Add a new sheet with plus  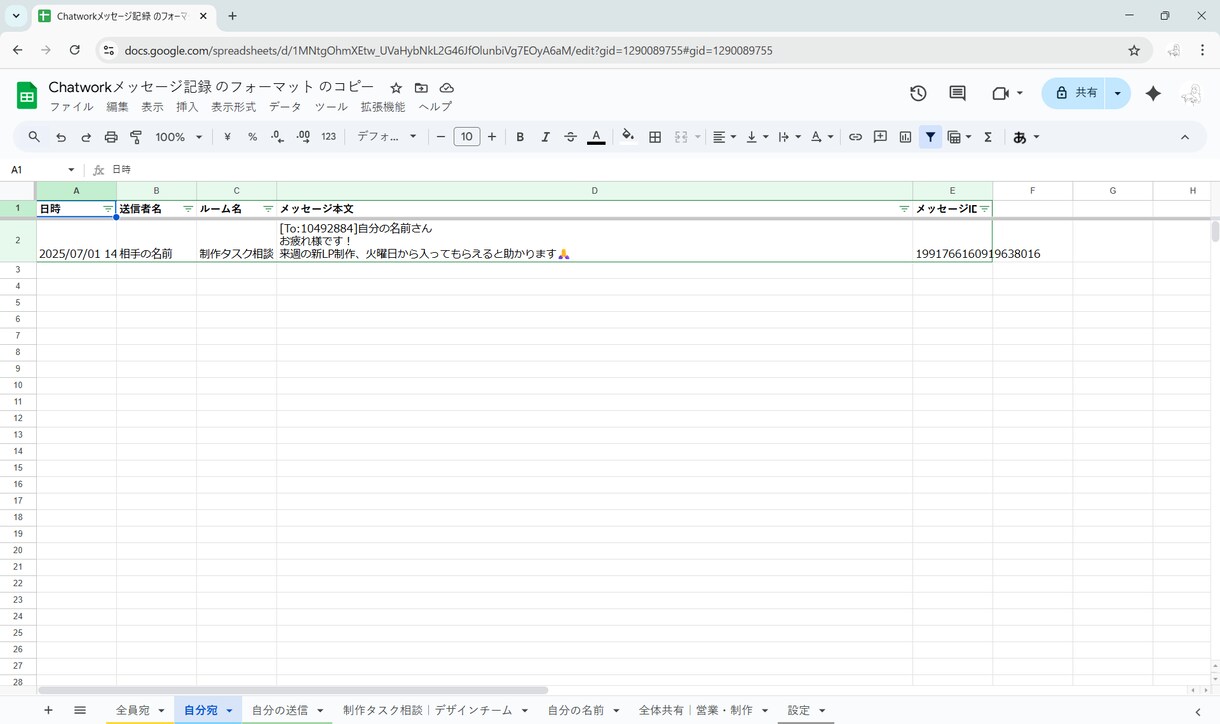48,710
